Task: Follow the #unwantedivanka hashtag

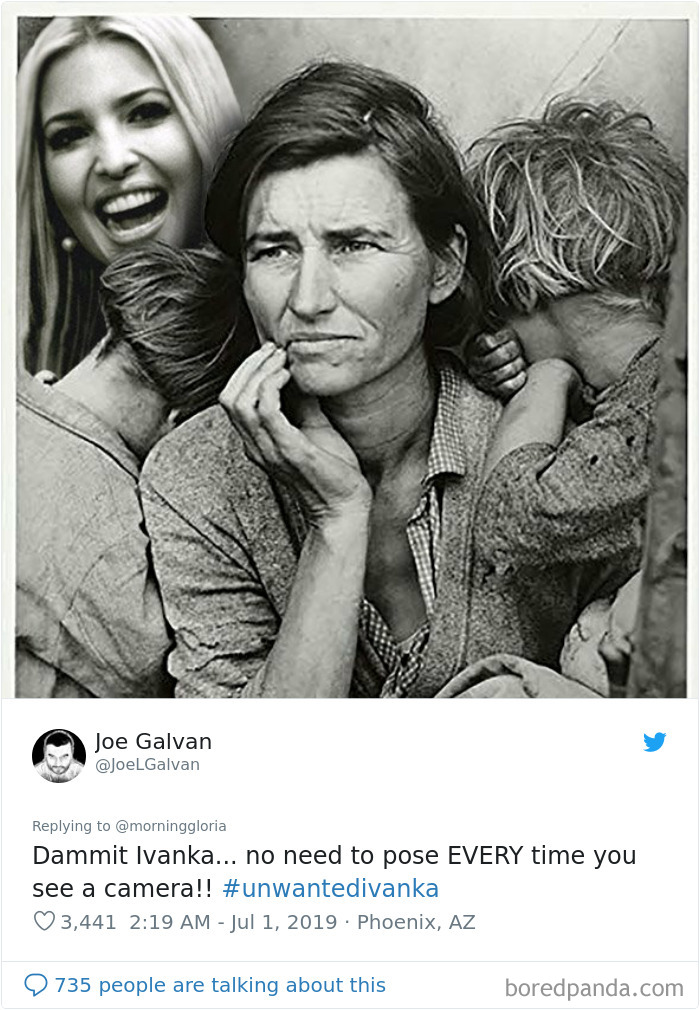Action: coord(330,888)
